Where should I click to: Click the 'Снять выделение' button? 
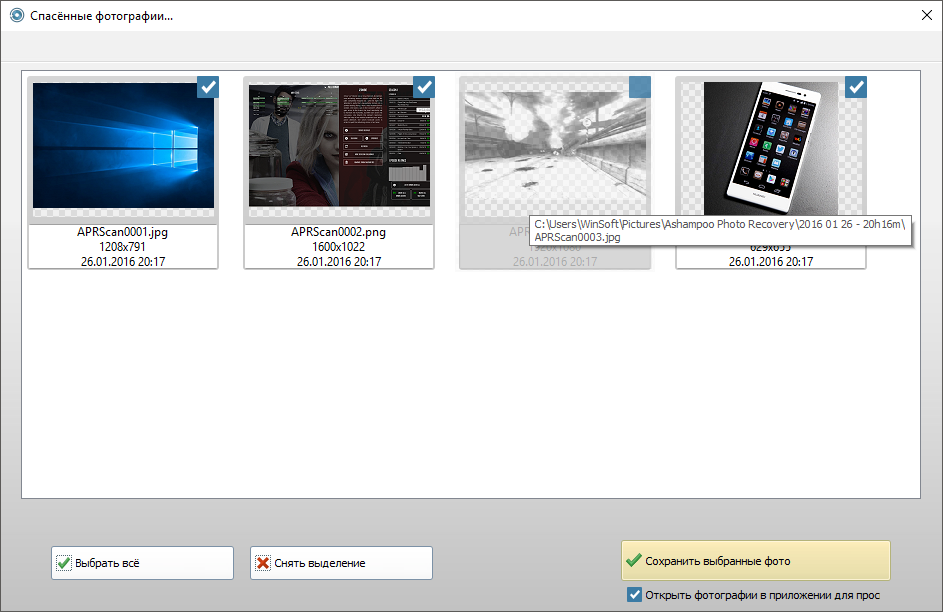(341, 563)
